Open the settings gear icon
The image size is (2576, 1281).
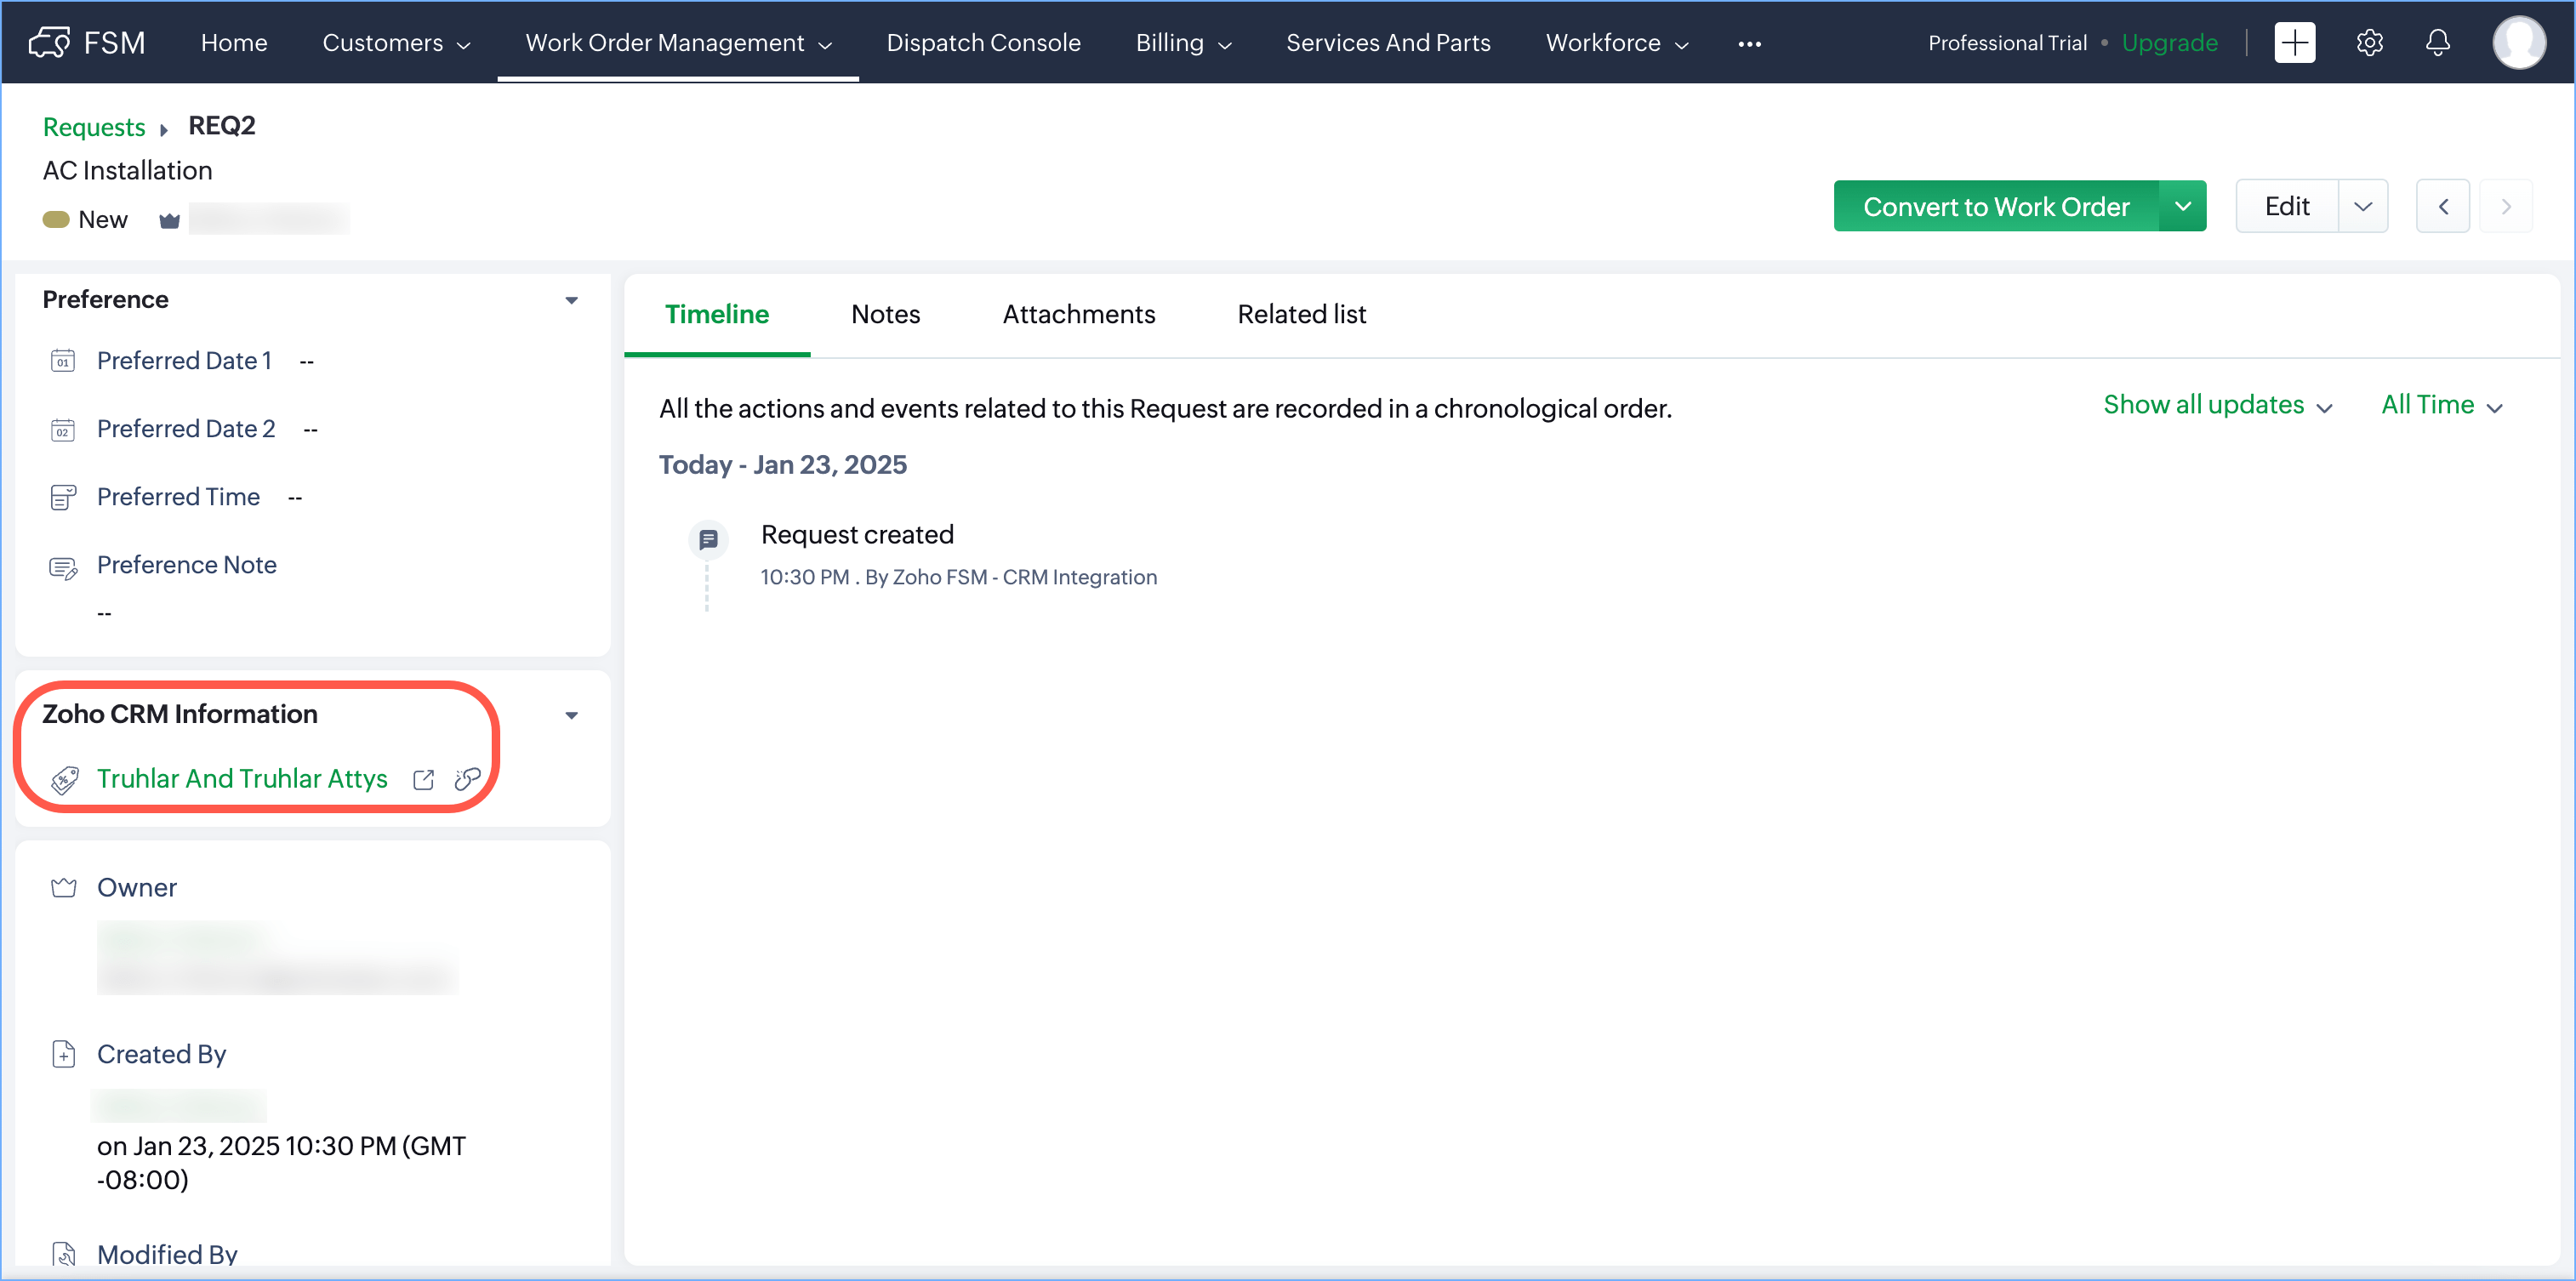(2369, 42)
